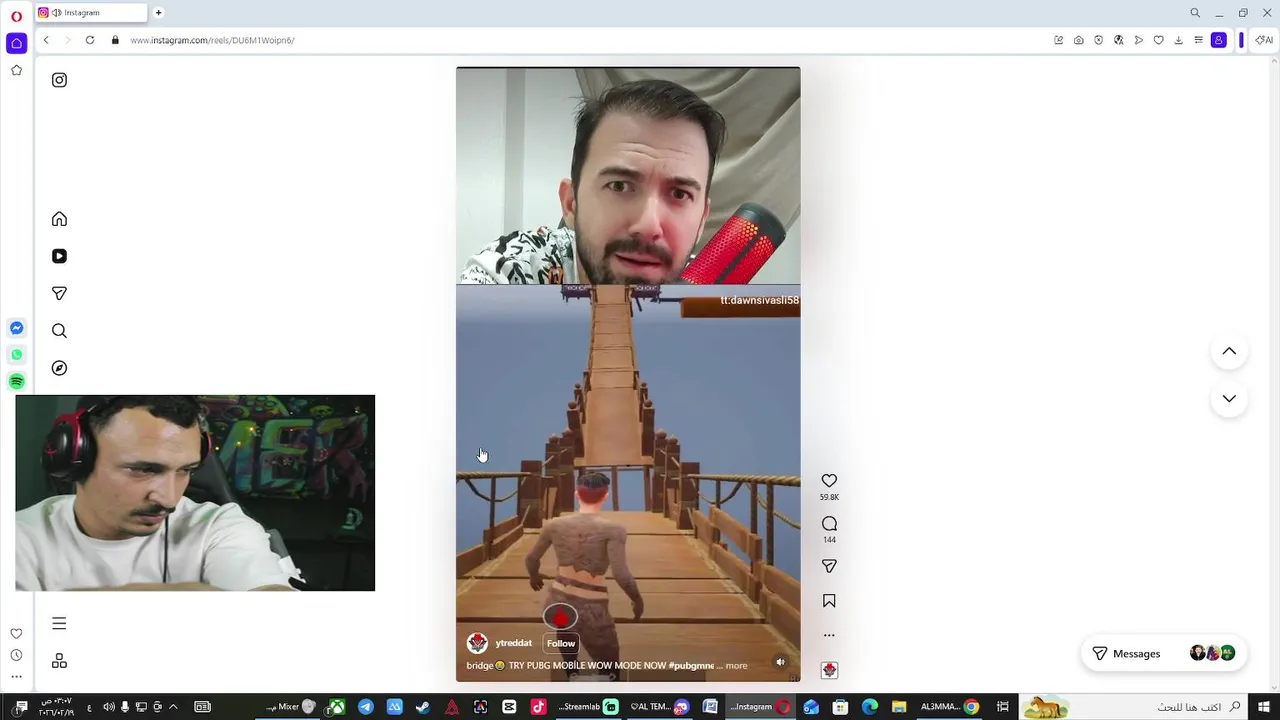Open Opera sidebar history clock icon

pos(16,655)
